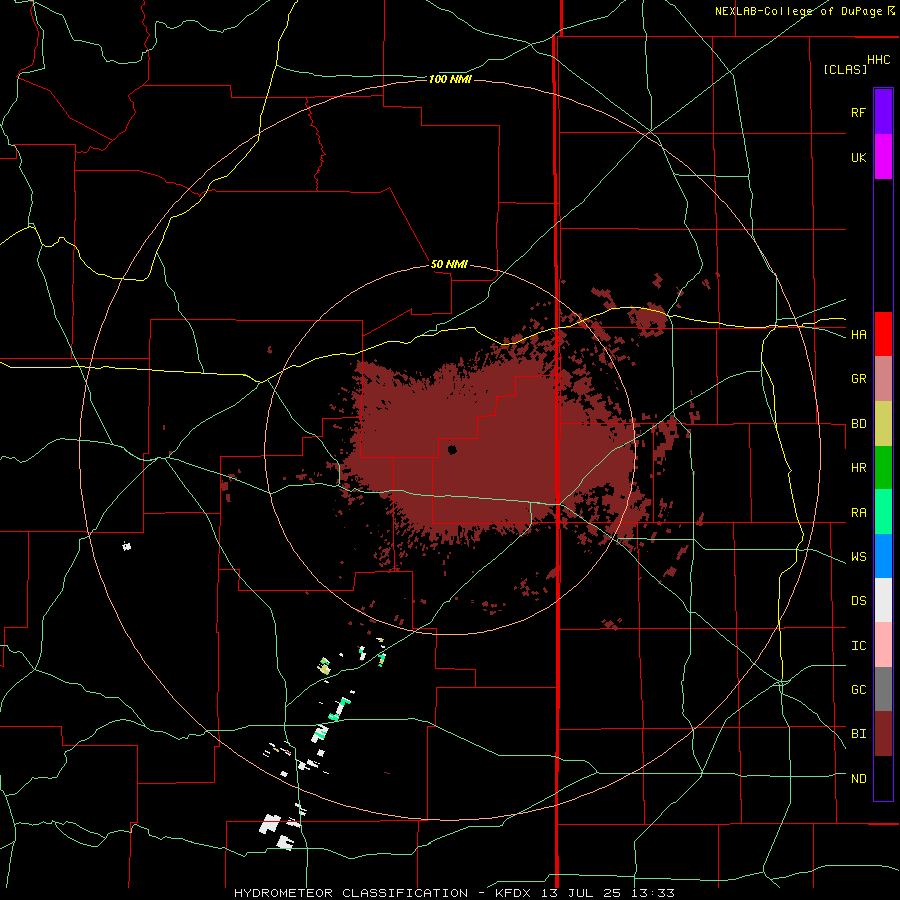Click the GC legend label
The width and height of the screenshot is (900, 900).
tap(858, 690)
